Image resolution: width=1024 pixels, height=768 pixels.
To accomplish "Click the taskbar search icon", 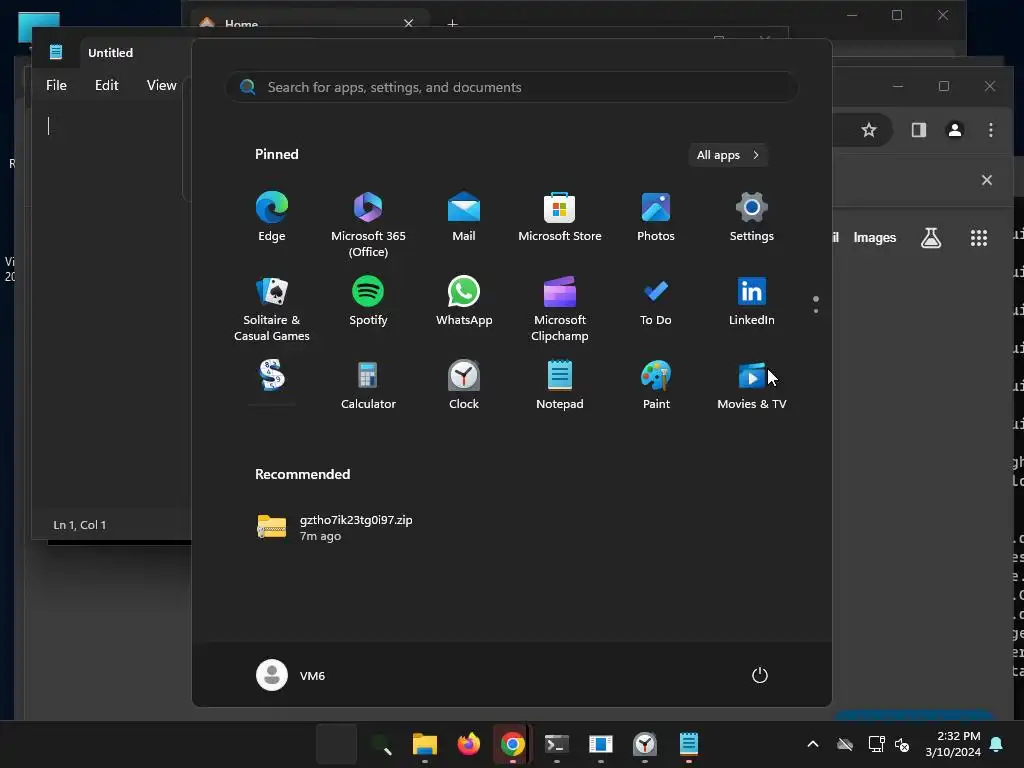I will coord(381,744).
